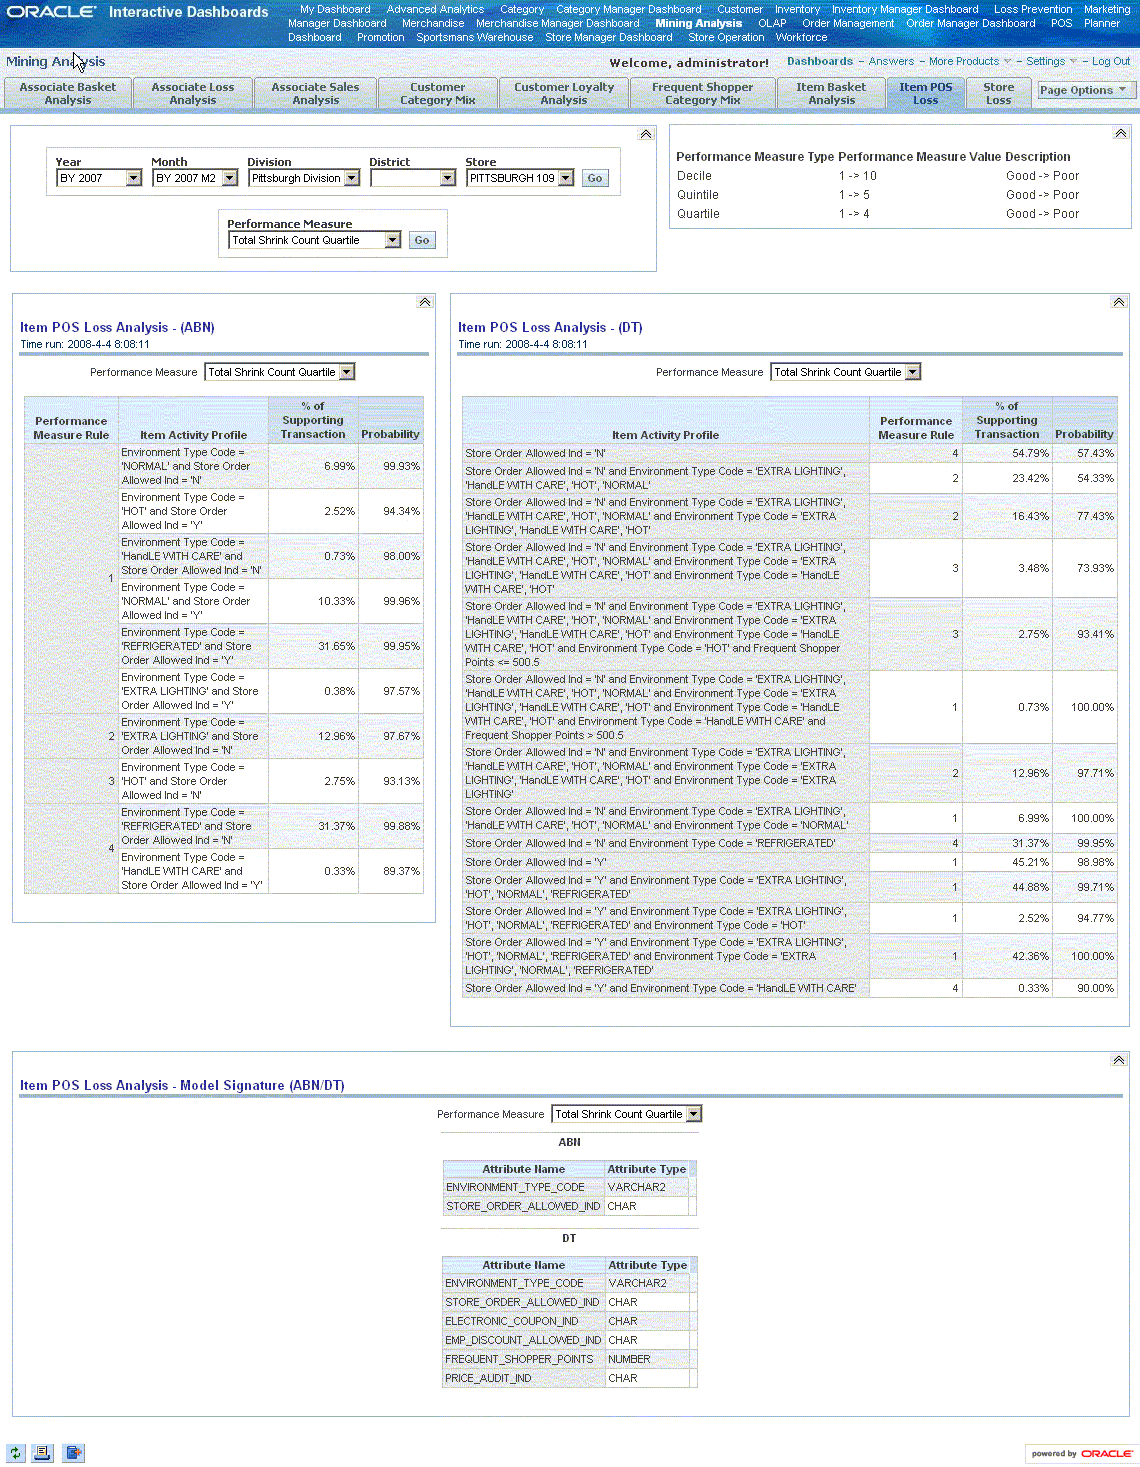Open the Store Operation dashboard link
1140x1467 pixels.
click(726, 37)
